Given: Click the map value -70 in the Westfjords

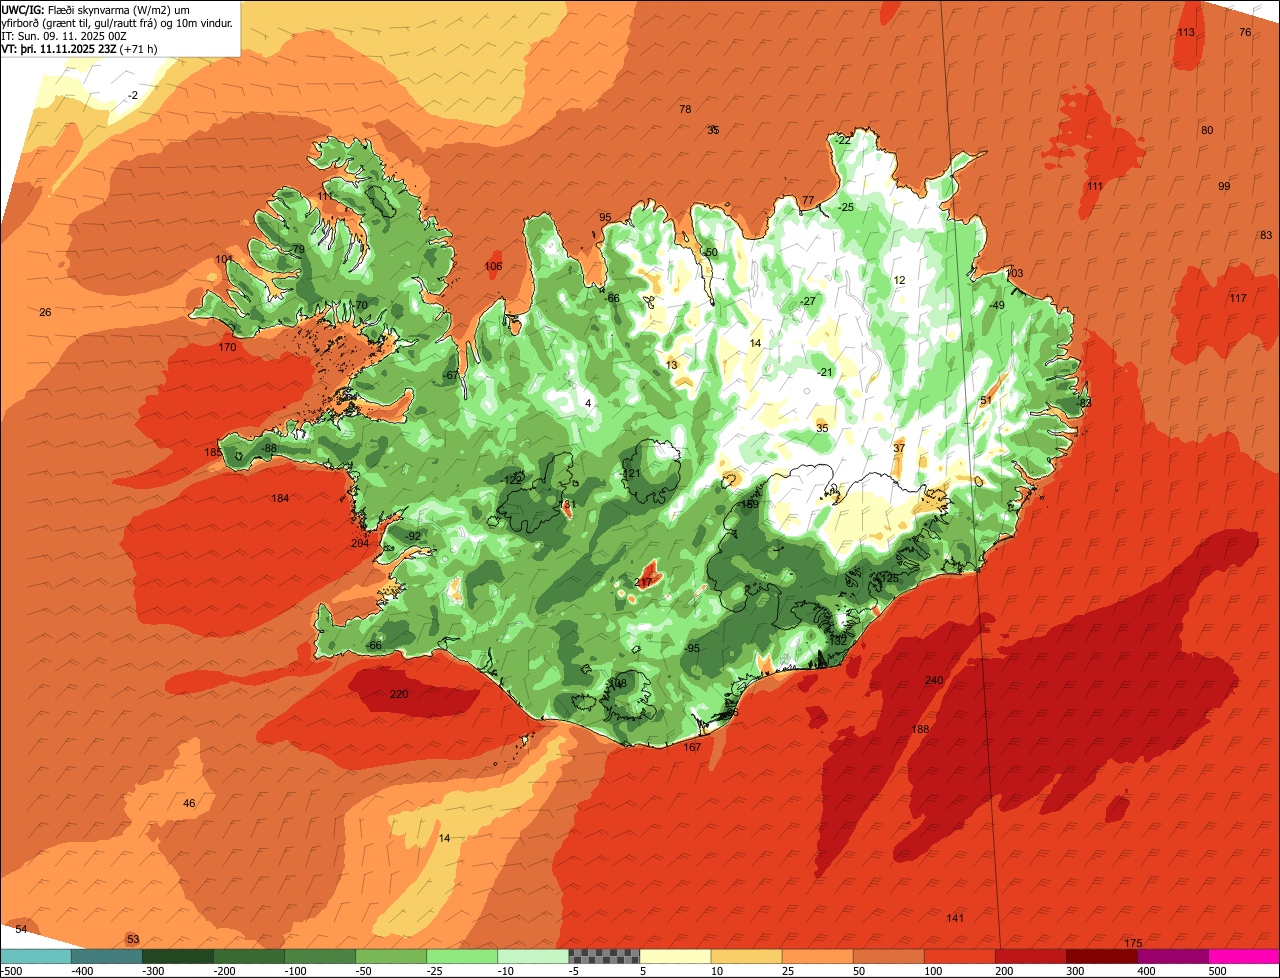Looking at the screenshot, I should [x=360, y=305].
